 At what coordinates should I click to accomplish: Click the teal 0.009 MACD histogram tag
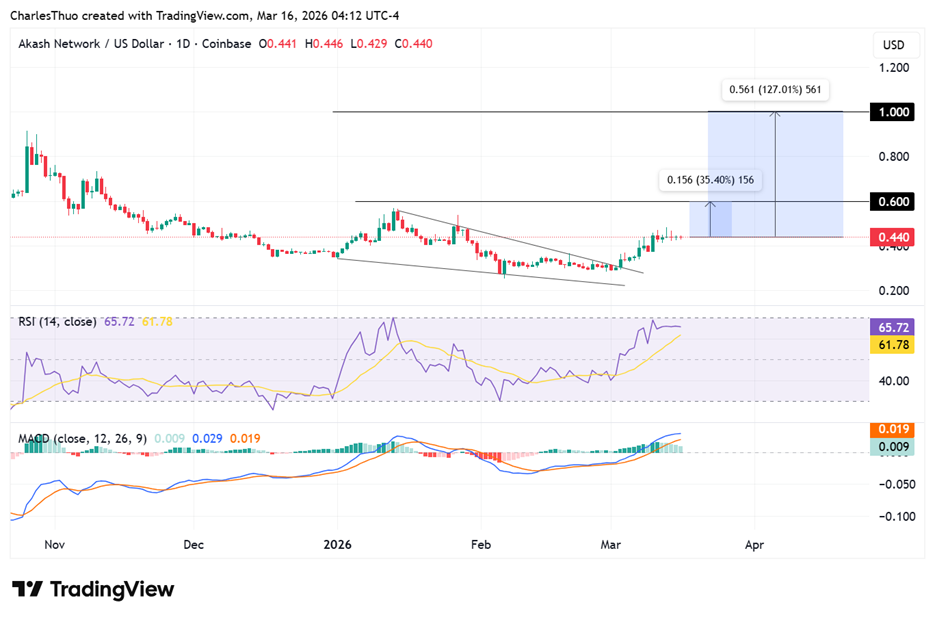coord(893,447)
